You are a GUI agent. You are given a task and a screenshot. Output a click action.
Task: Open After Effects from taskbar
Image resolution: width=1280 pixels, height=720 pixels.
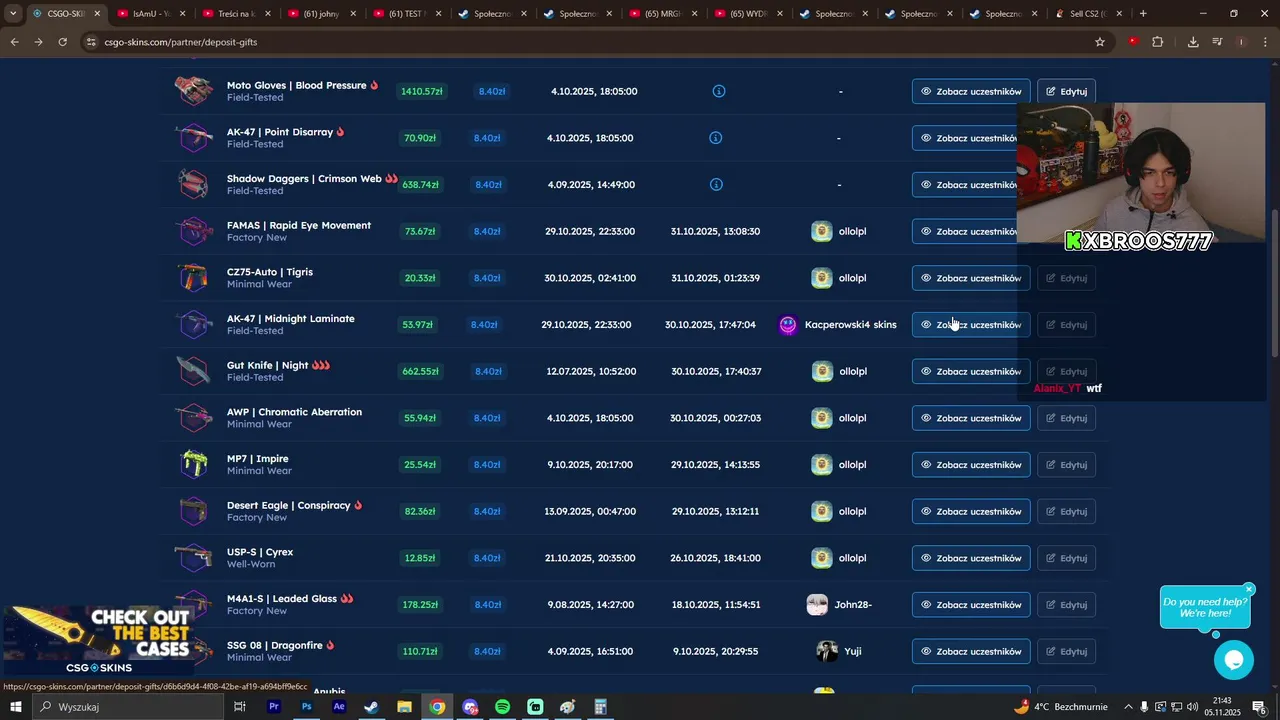339,707
